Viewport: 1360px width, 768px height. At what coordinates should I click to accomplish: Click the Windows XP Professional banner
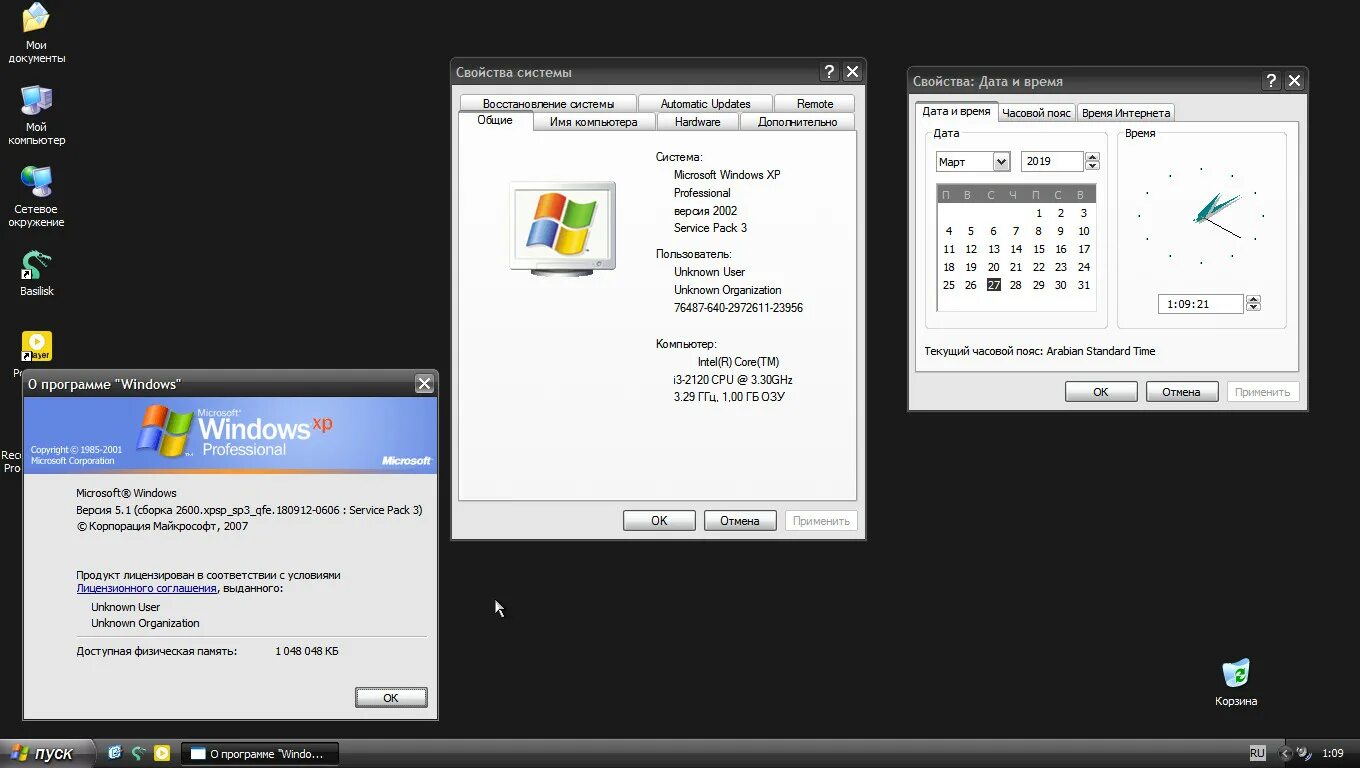230,435
